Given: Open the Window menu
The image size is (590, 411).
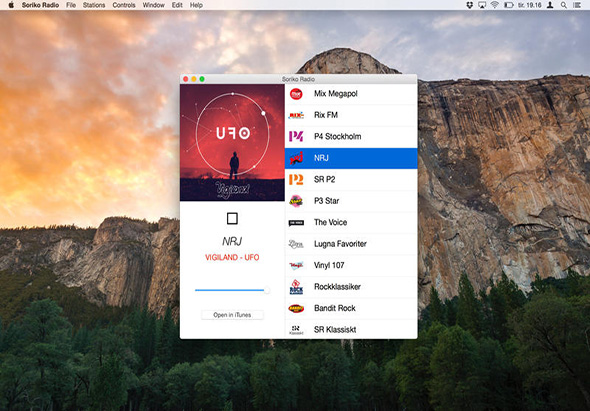Looking at the screenshot, I should (154, 5).
